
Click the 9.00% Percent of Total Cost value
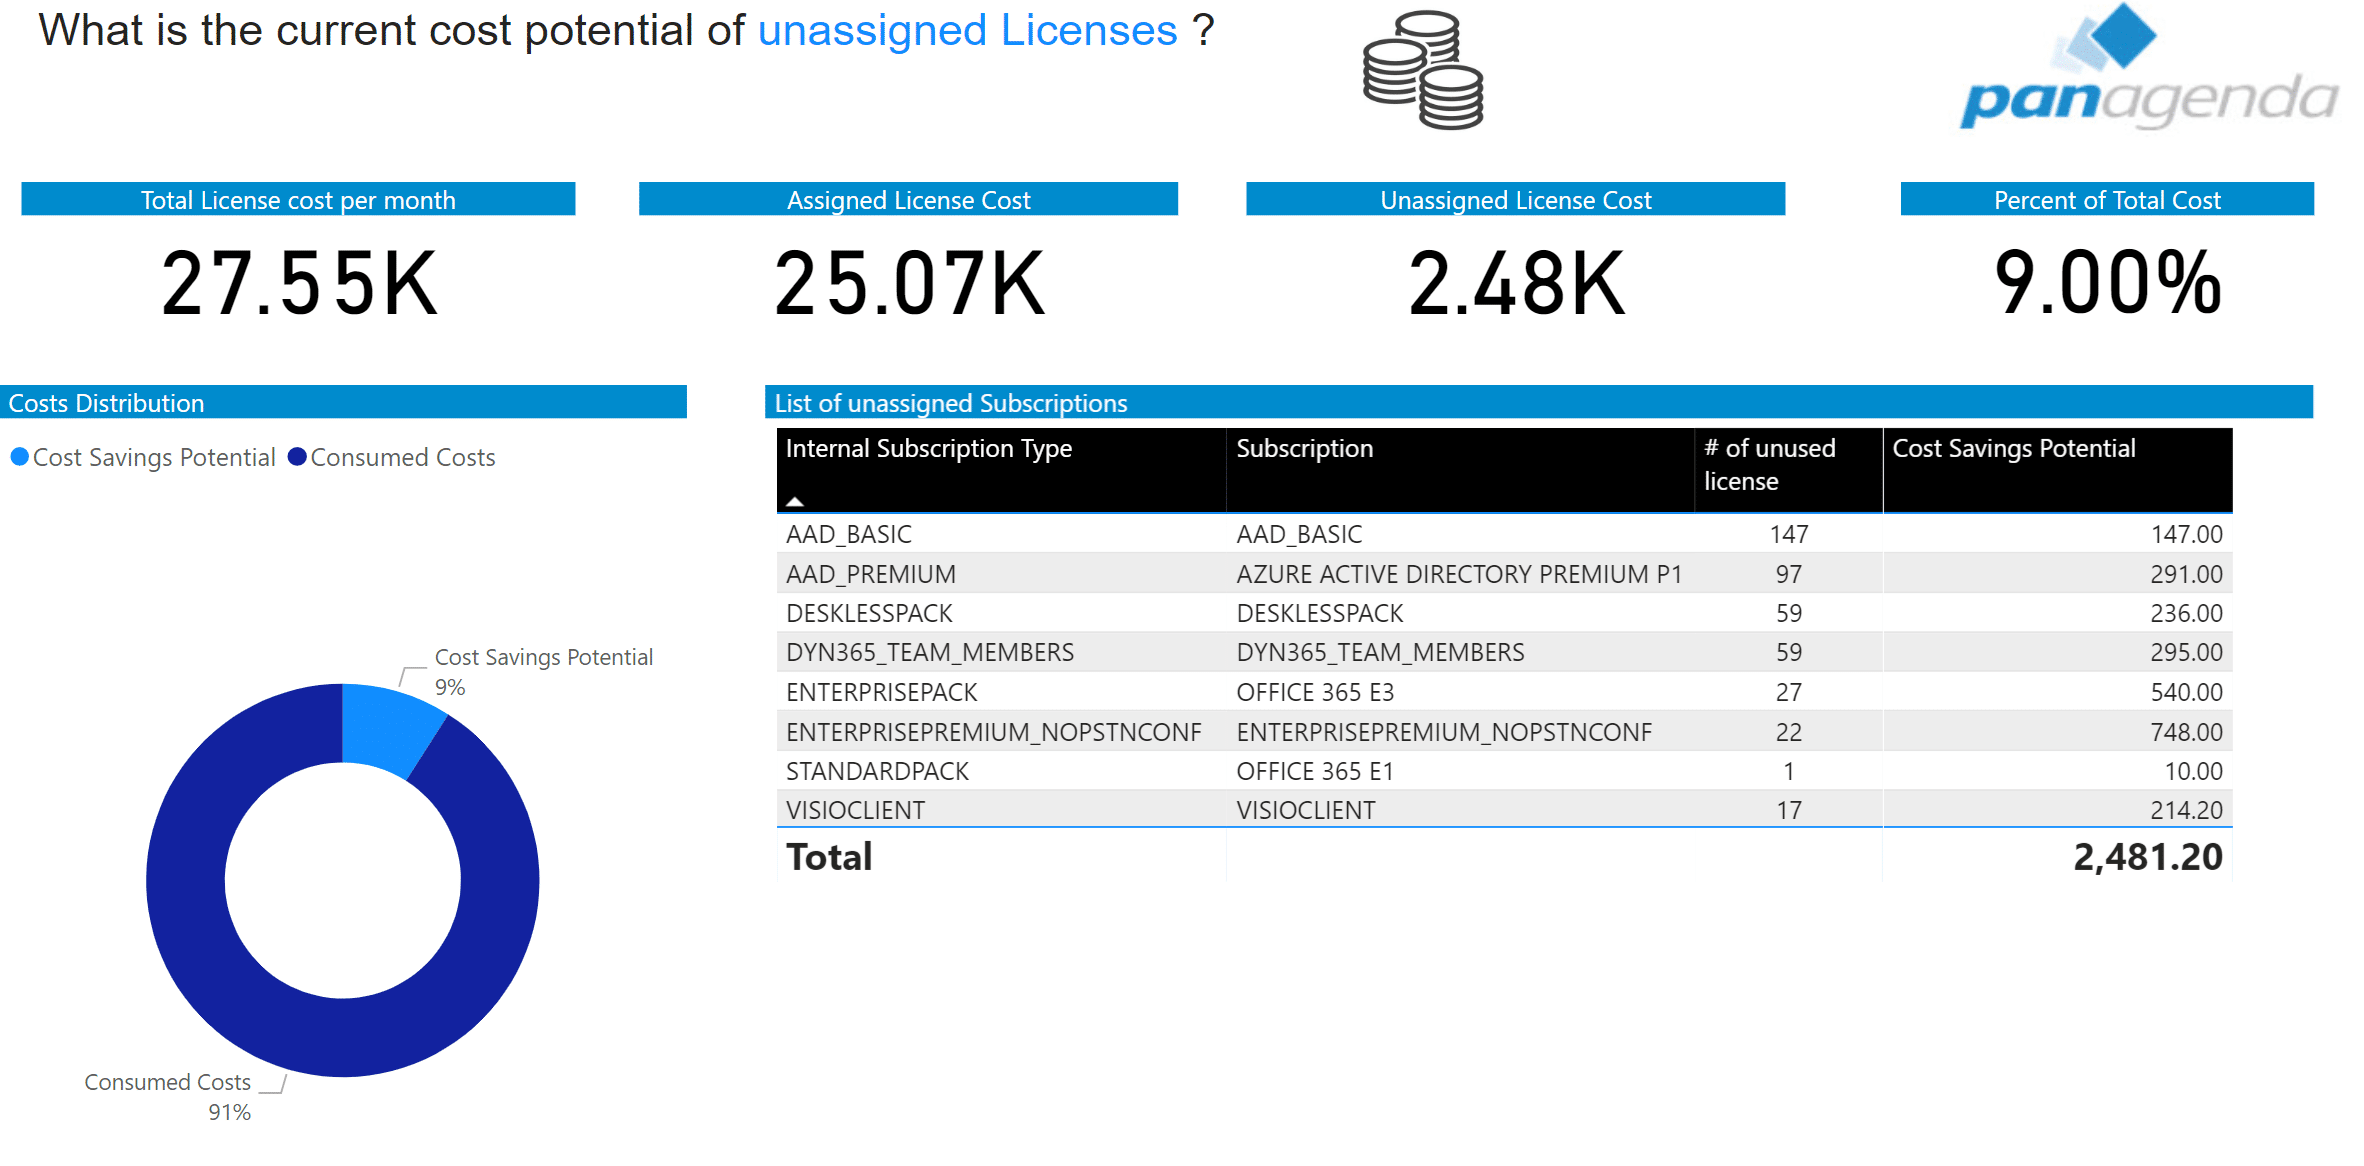(x=2107, y=283)
